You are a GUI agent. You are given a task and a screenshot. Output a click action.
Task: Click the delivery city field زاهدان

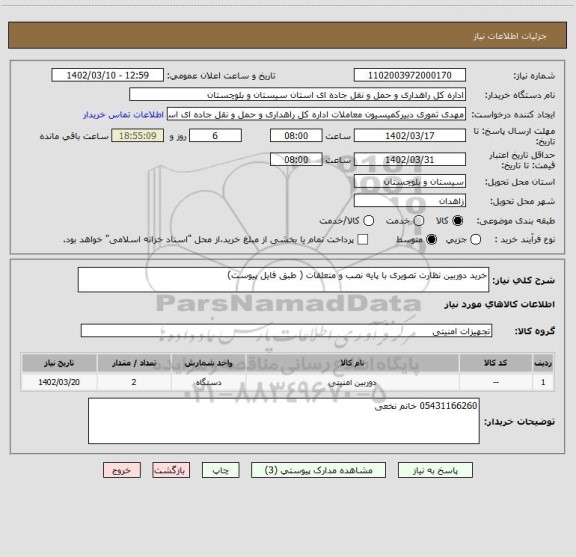click(x=410, y=201)
